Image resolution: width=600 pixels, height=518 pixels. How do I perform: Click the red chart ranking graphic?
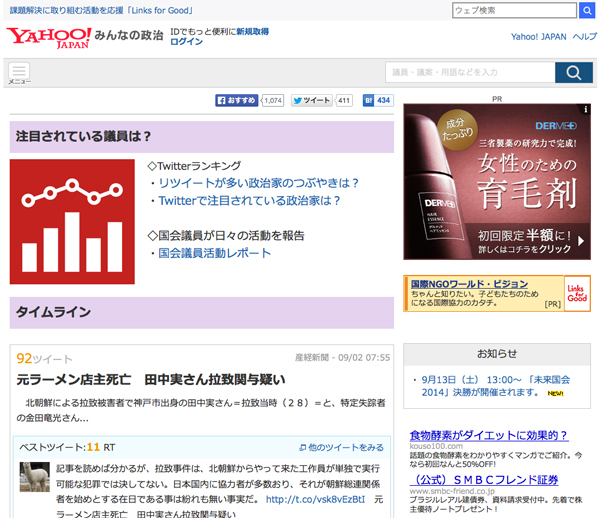pyautogui.click(x=72, y=214)
